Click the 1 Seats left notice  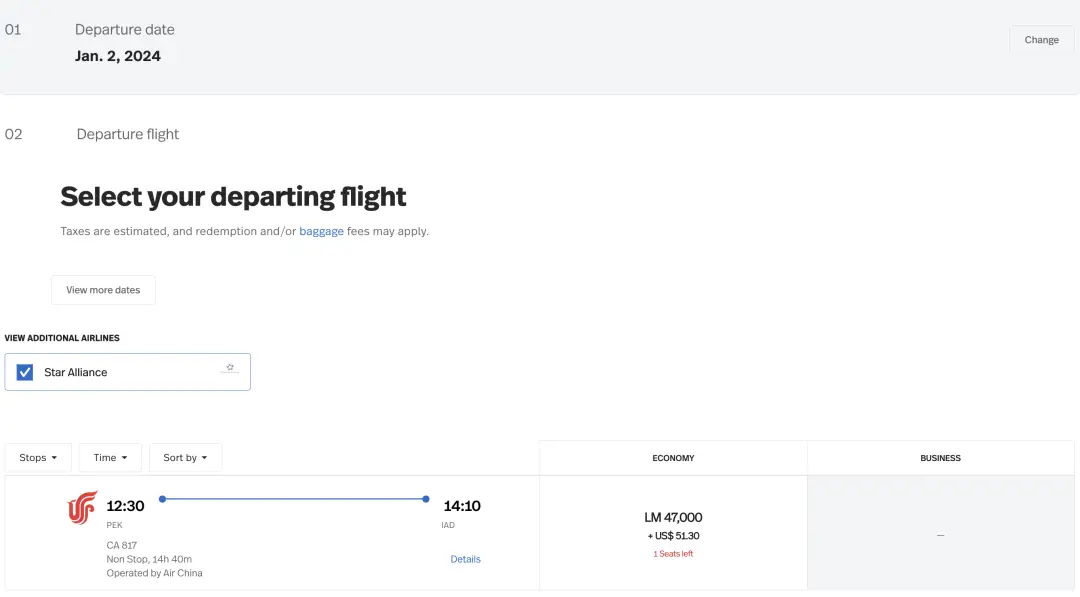(x=673, y=554)
